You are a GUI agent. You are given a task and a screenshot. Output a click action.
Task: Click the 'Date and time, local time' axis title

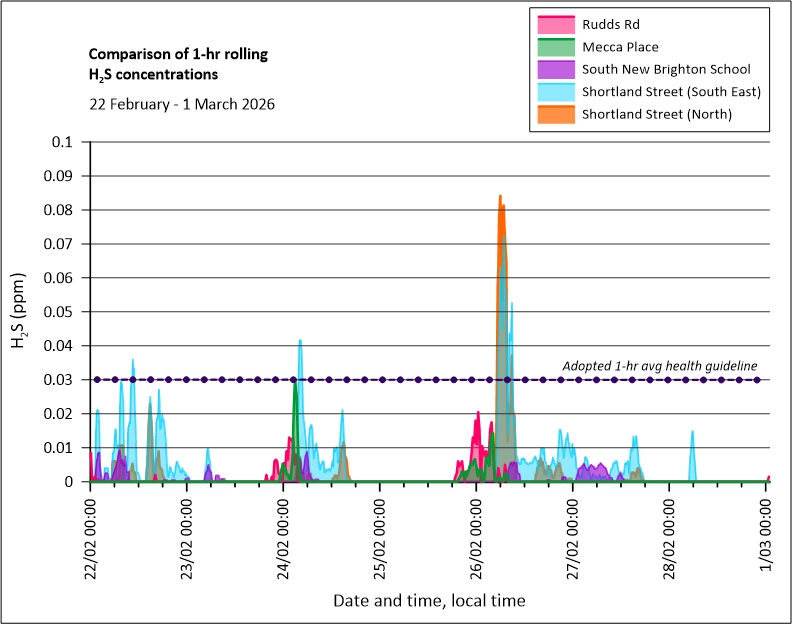[x=429, y=600]
